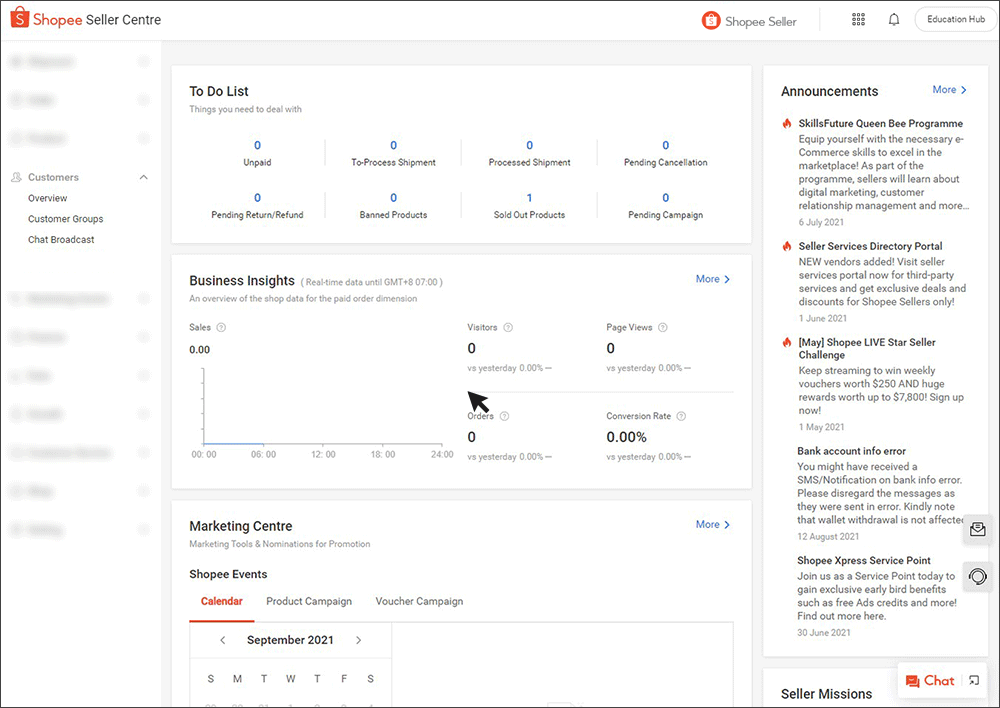Click the Sold Out Products count
This screenshot has width=1000, height=708.
click(x=529, y=198)
